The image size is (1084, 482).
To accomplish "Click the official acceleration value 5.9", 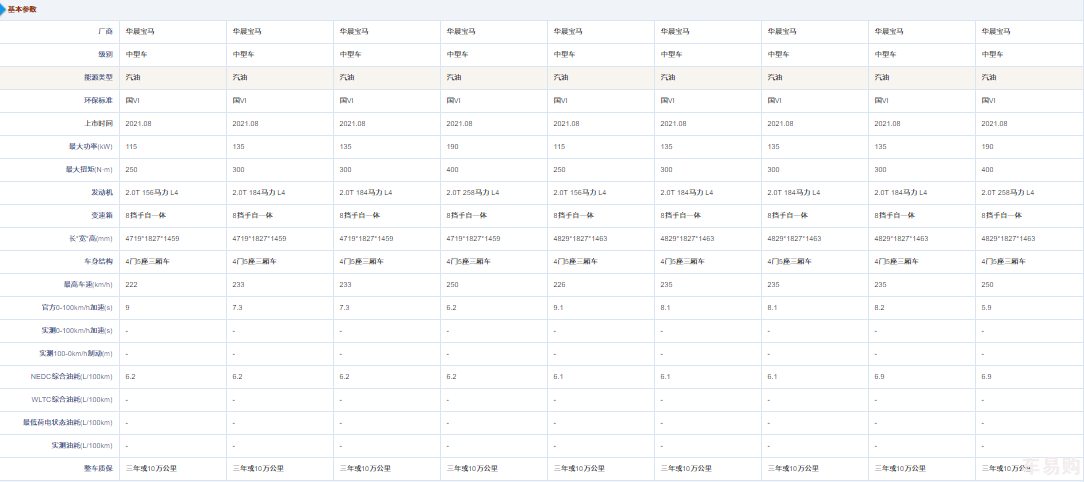I will tap(987, 308).
